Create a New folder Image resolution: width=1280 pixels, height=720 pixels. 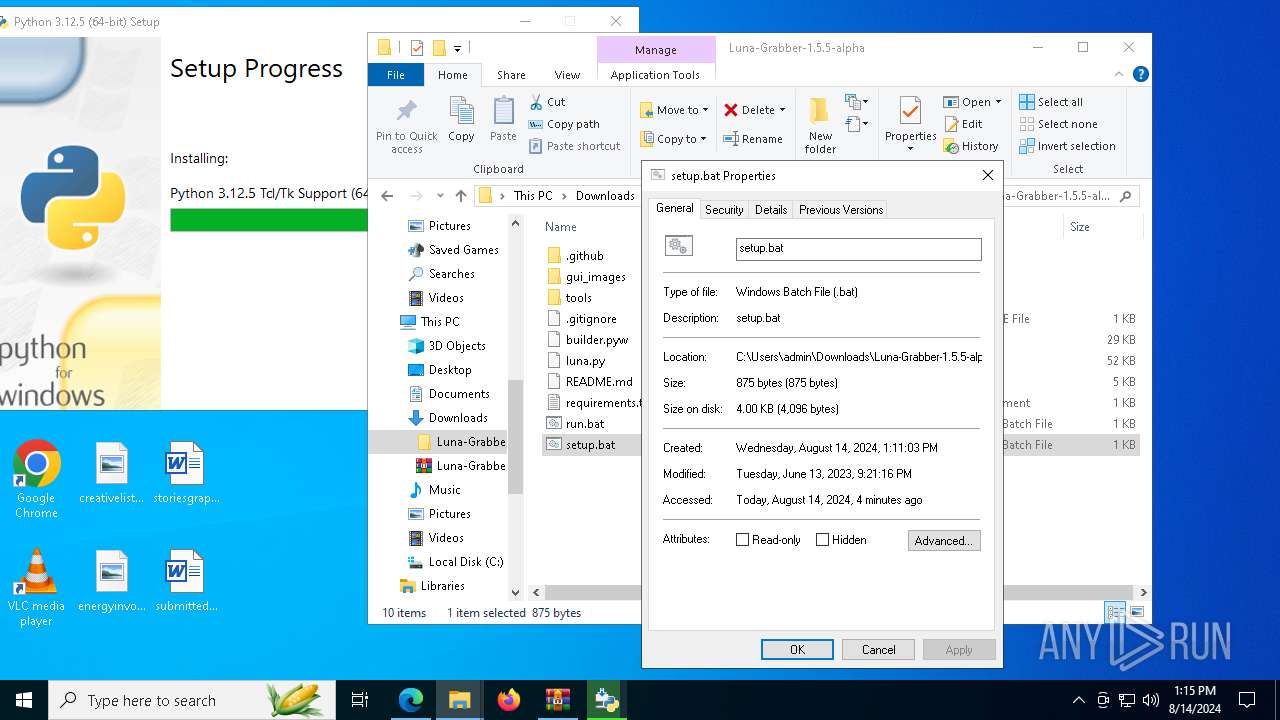(820, 125)
